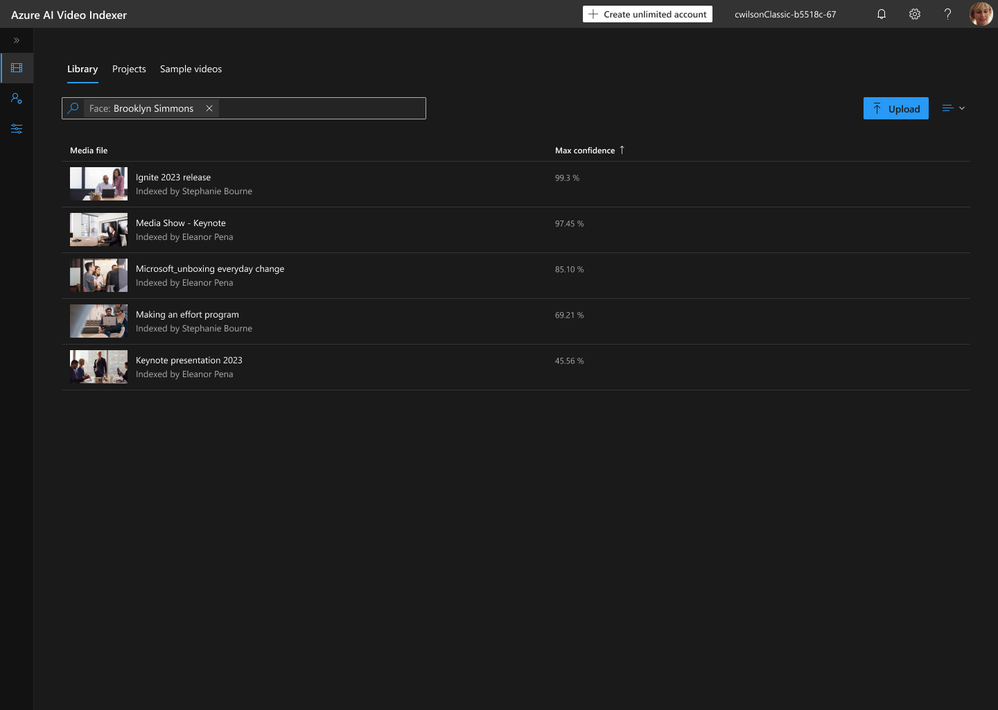Click the 69.21 % confidence value

coord(569,315)
